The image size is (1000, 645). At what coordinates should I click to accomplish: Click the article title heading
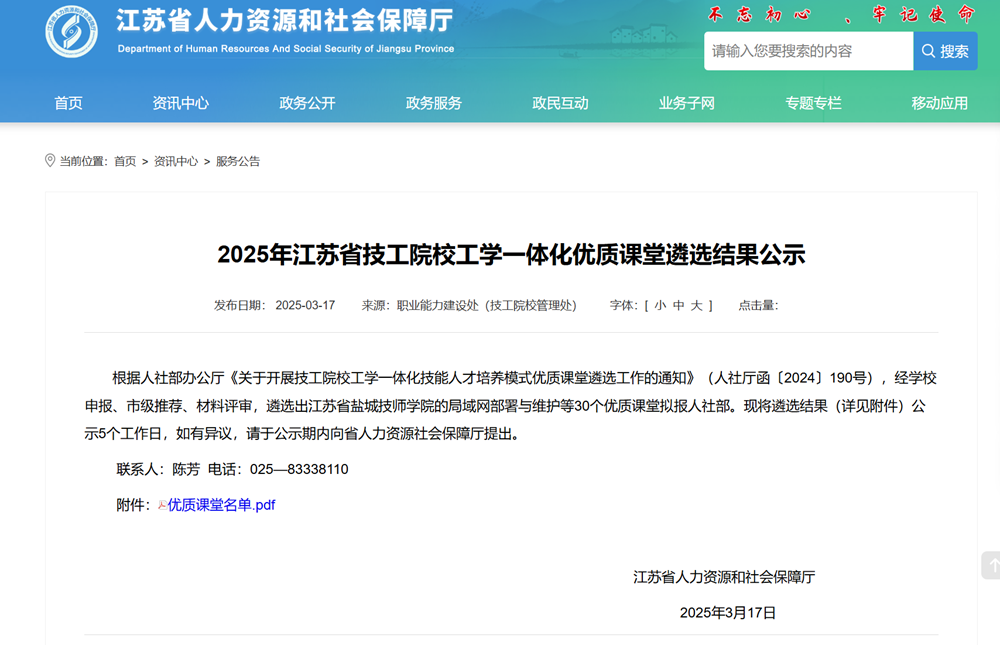tap(511, 255)
